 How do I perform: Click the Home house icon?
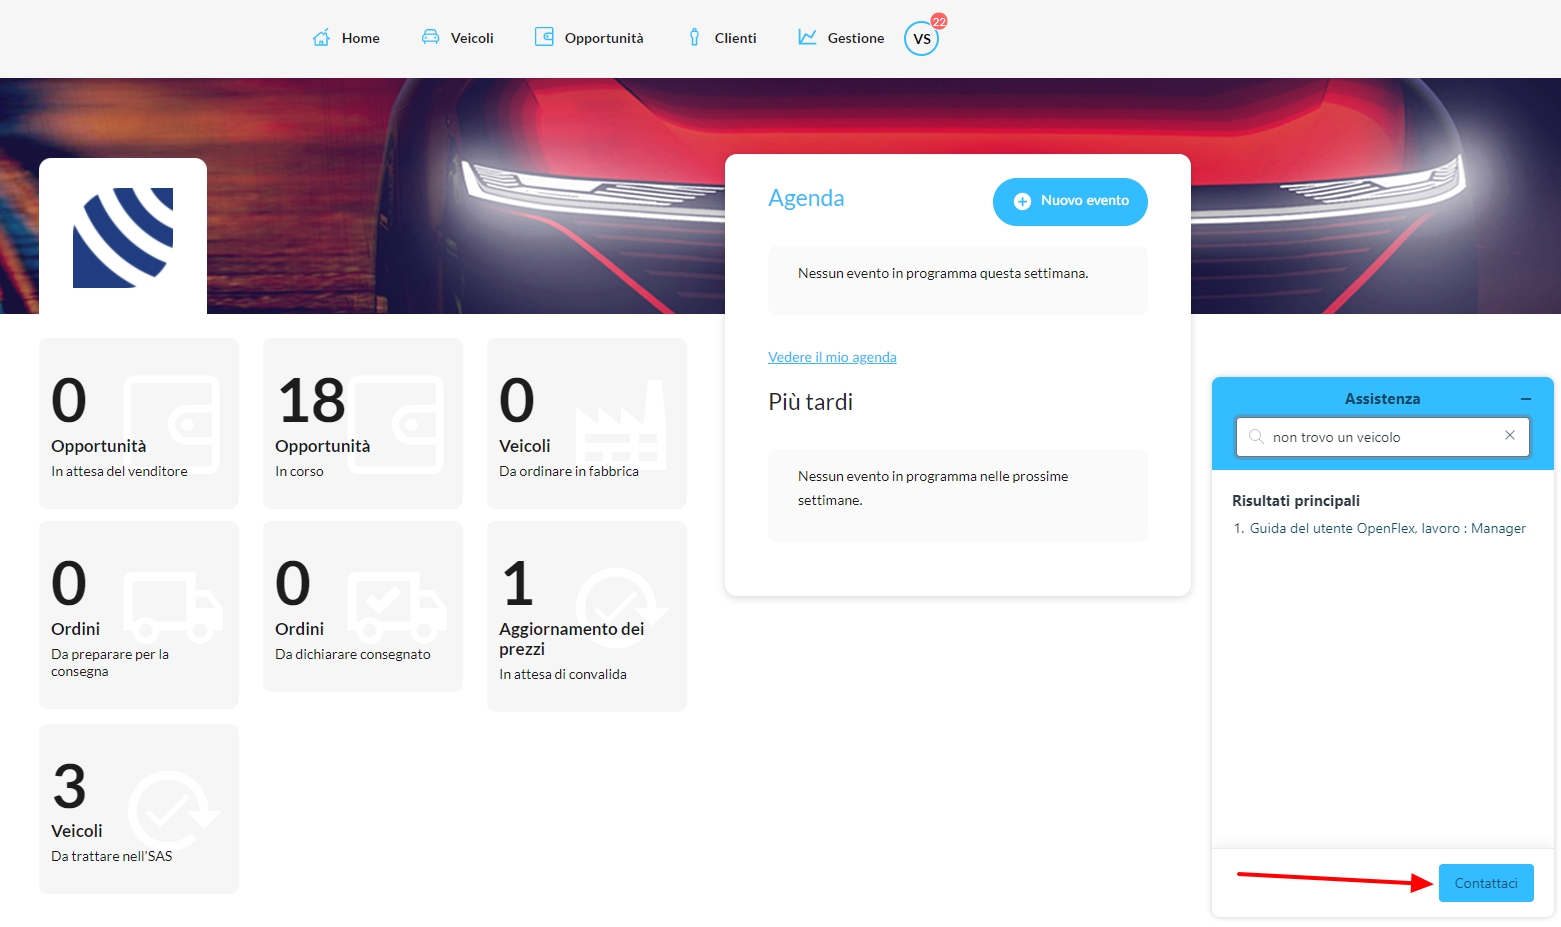pos(321,38)
